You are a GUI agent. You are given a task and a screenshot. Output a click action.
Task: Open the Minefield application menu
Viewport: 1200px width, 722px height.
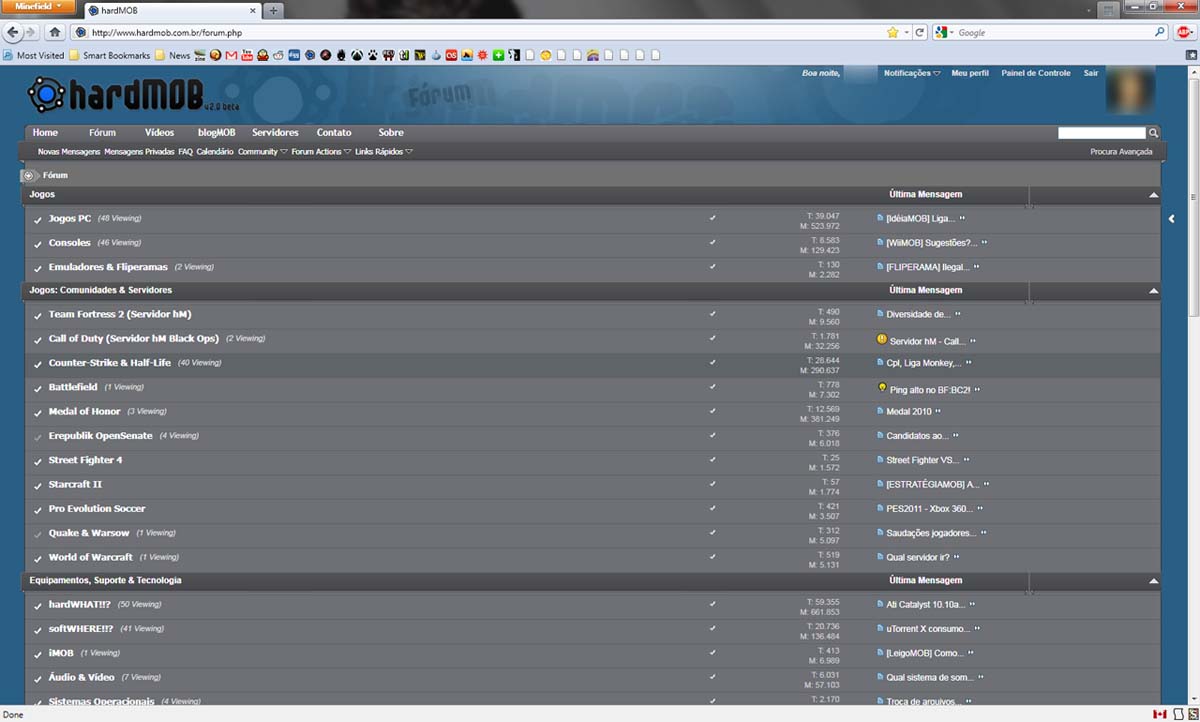tap(37, 7)
